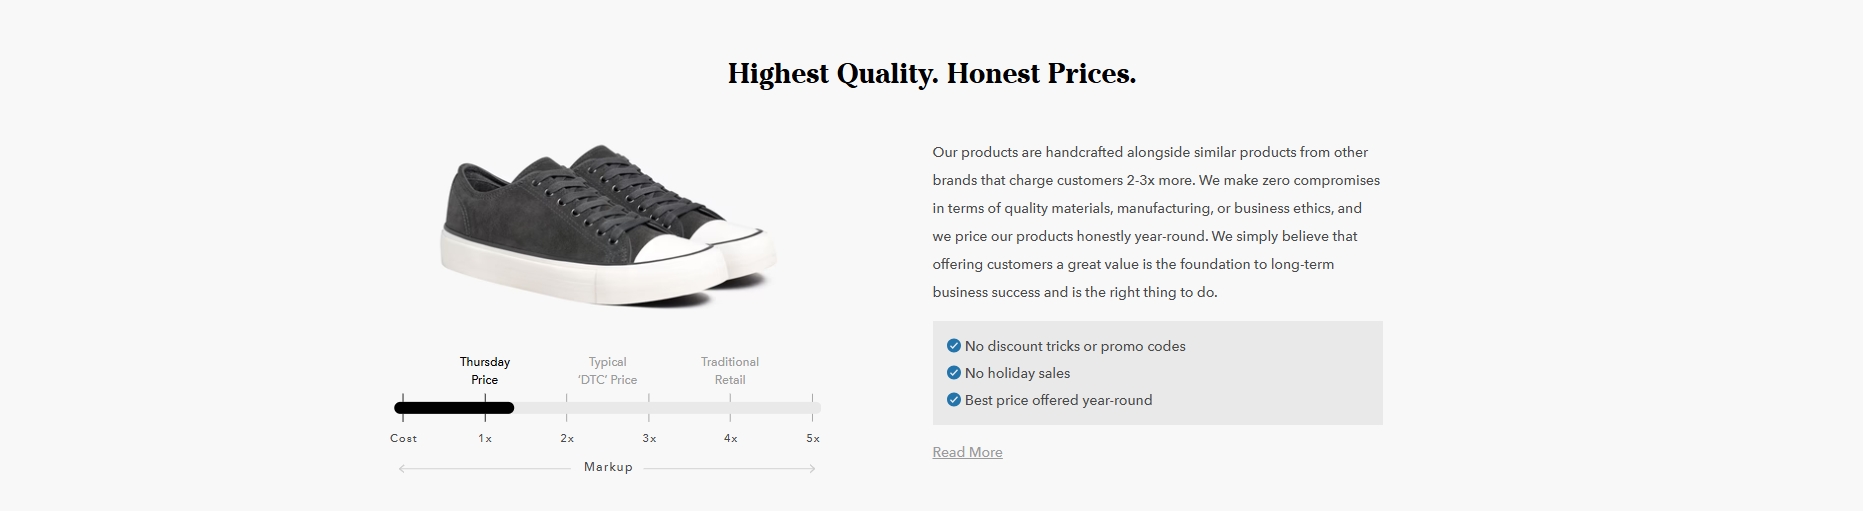Click the left arrow of Markup axis
This screenshot has height=511, width=1863.
coord(402,468)
